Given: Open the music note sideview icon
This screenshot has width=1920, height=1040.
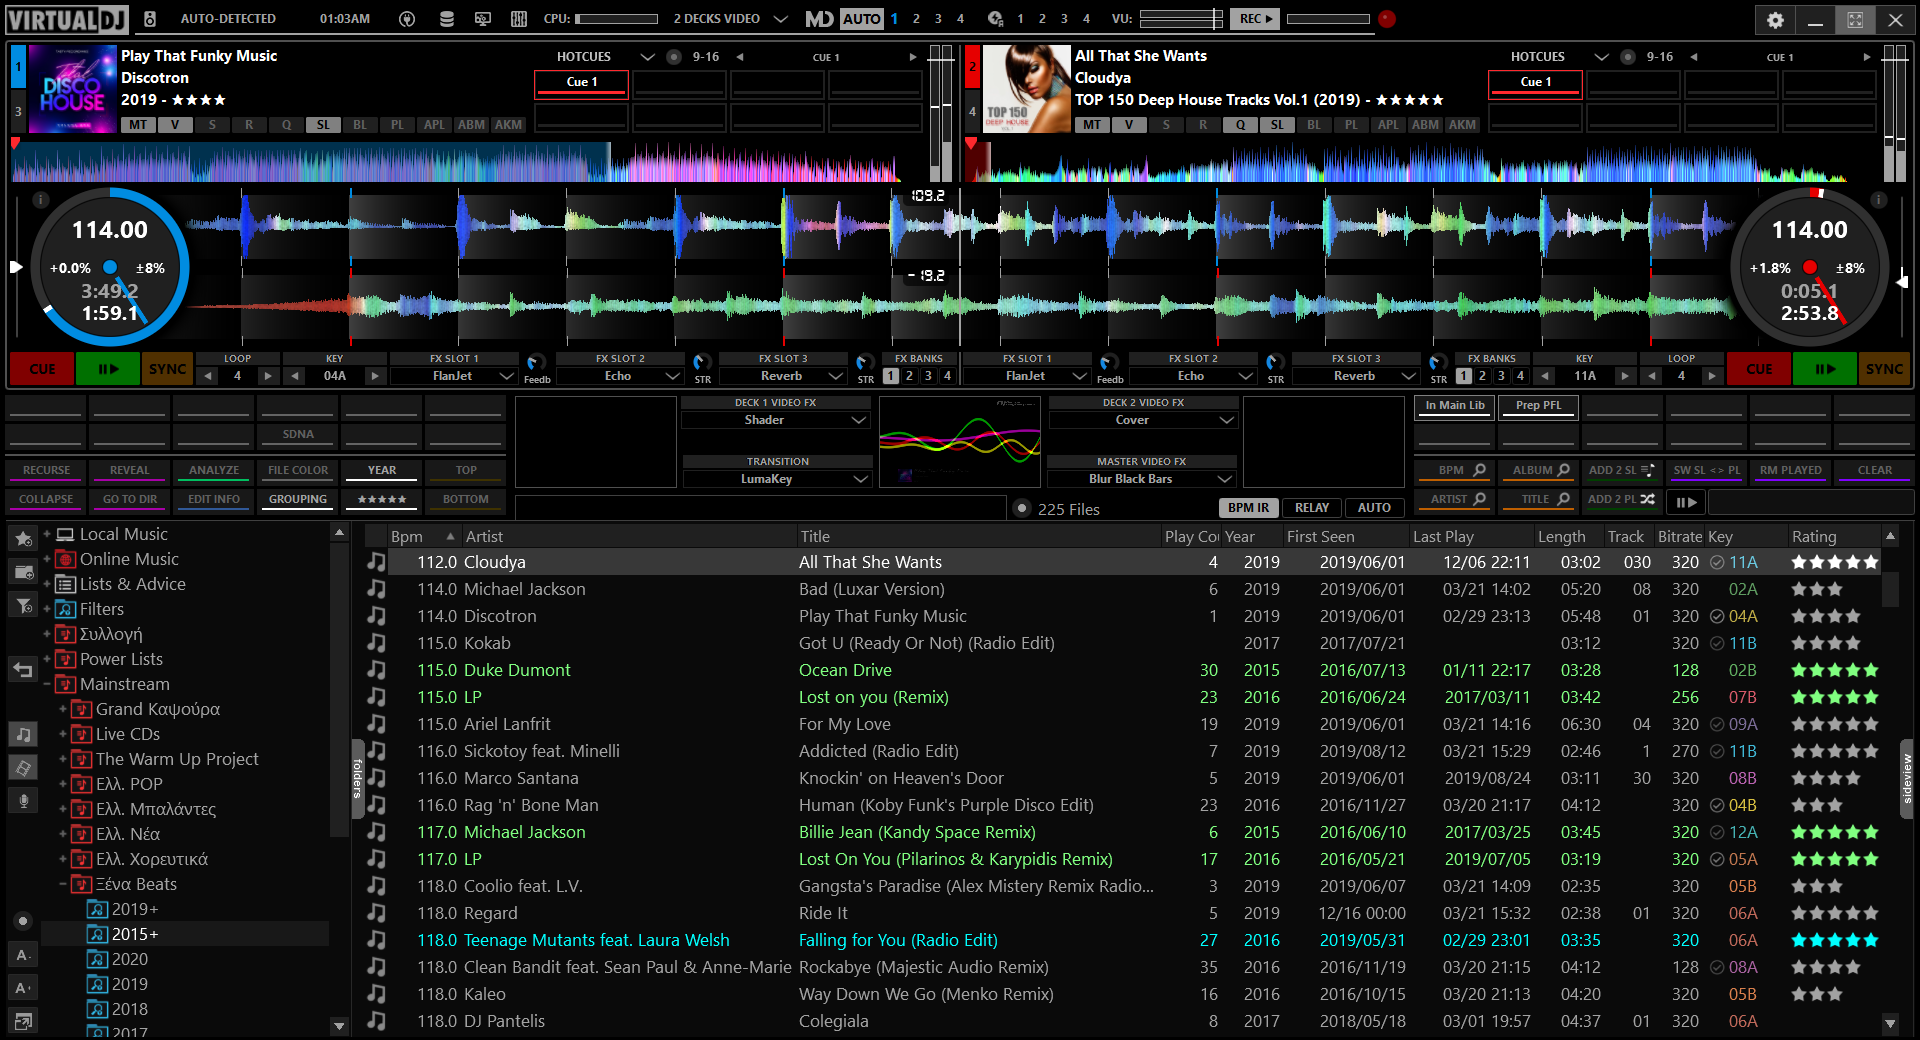Looking at the screenshot, I should point(23,735).
